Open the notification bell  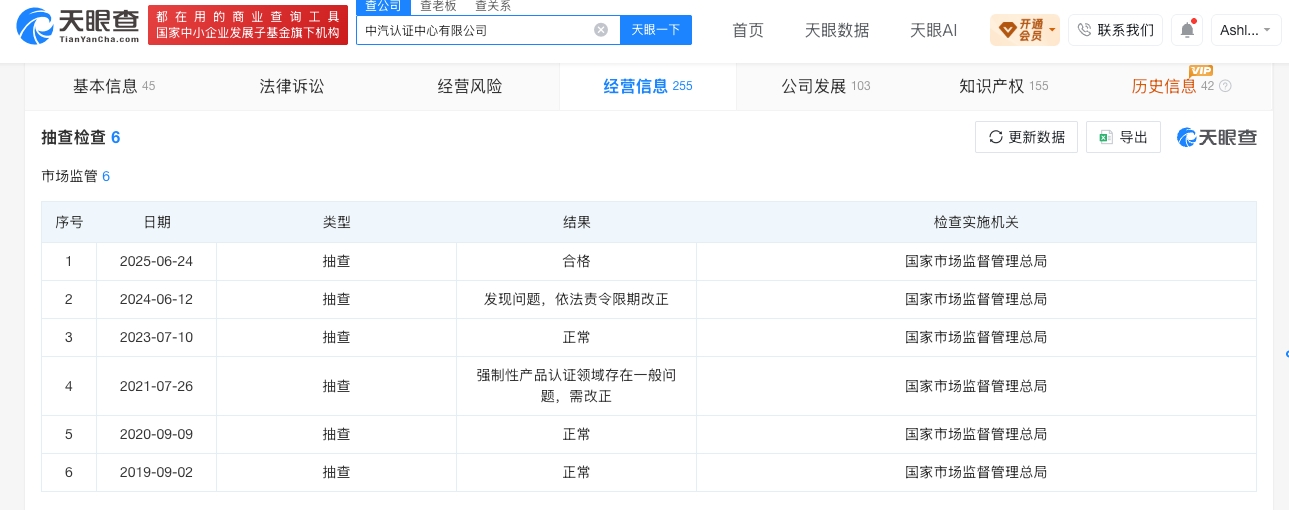[1187, 30]
